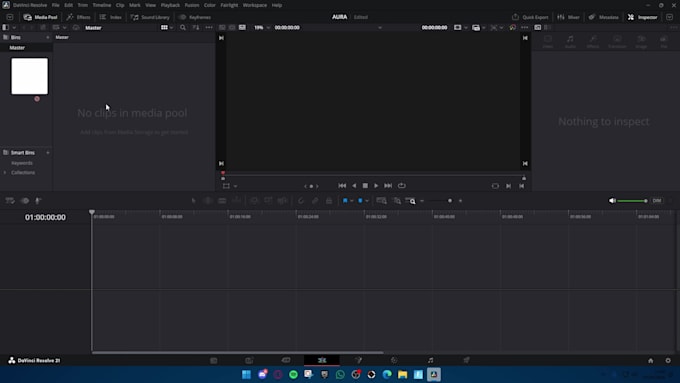Image resolution: width=680 pixels, height=383 pixels.
Task: Open the viewer zoom 19% dropdown
Action: pyautogui.click(x=262, y=27)
